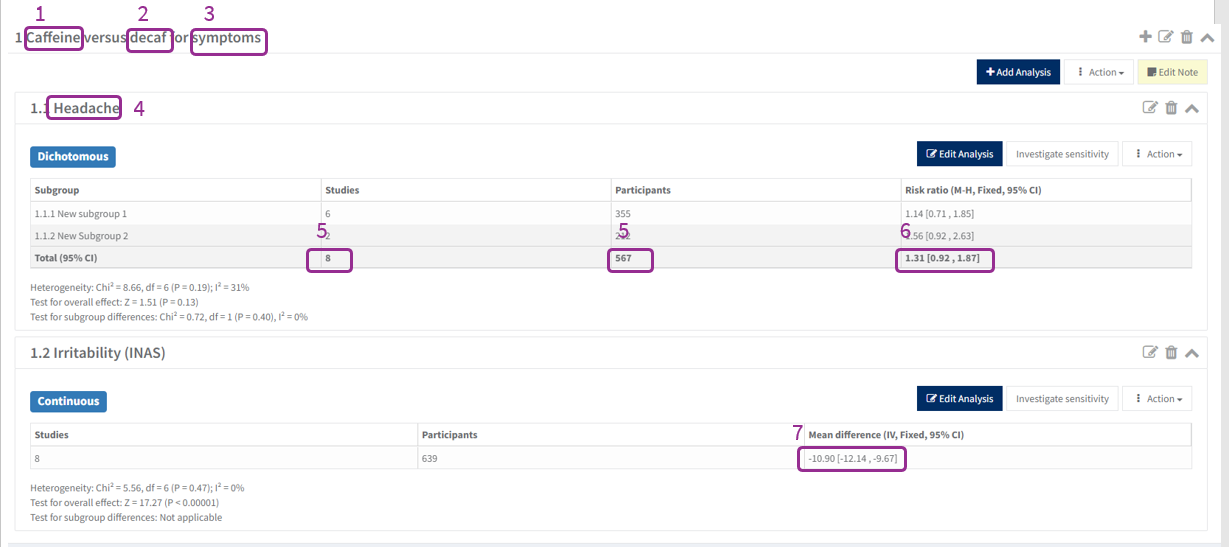Click trash icon for 1.1 Headache analysis
This screenshot has width=1229, height=547.
1171,108
